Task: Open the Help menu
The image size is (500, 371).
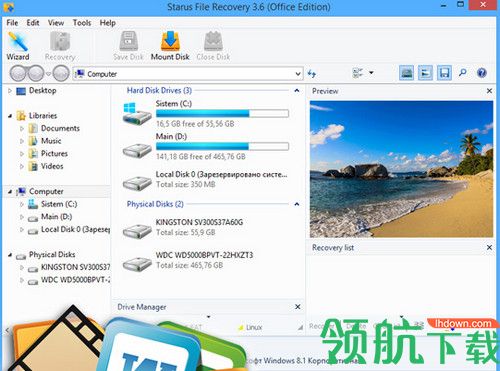Action: pos(108,23)
